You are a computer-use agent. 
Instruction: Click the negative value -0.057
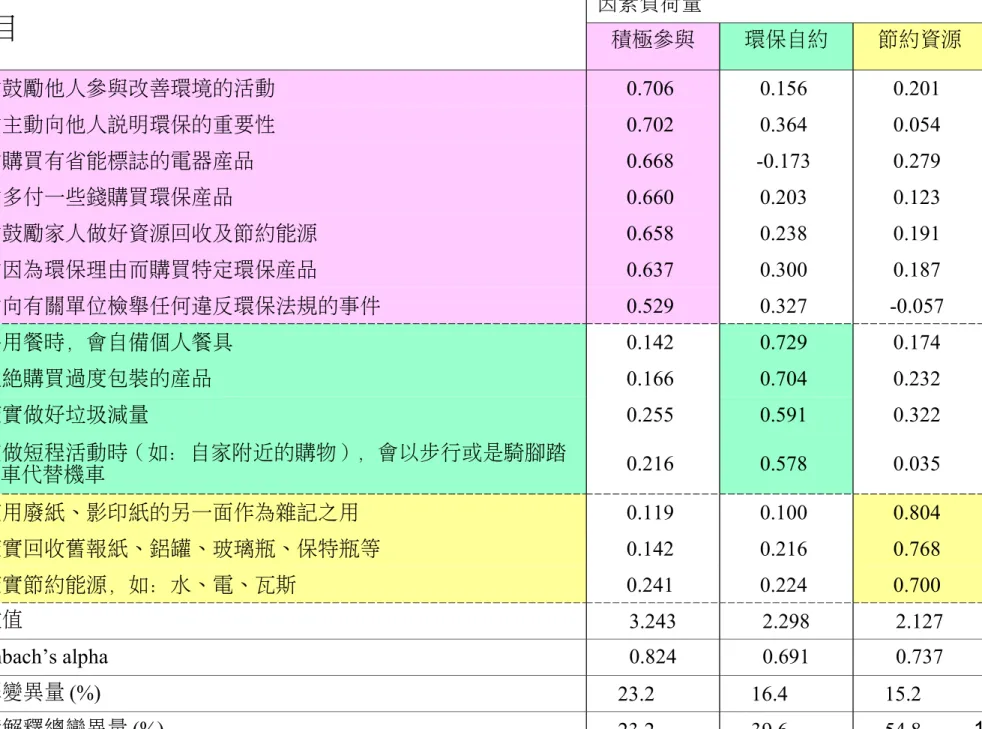[916, 306]
